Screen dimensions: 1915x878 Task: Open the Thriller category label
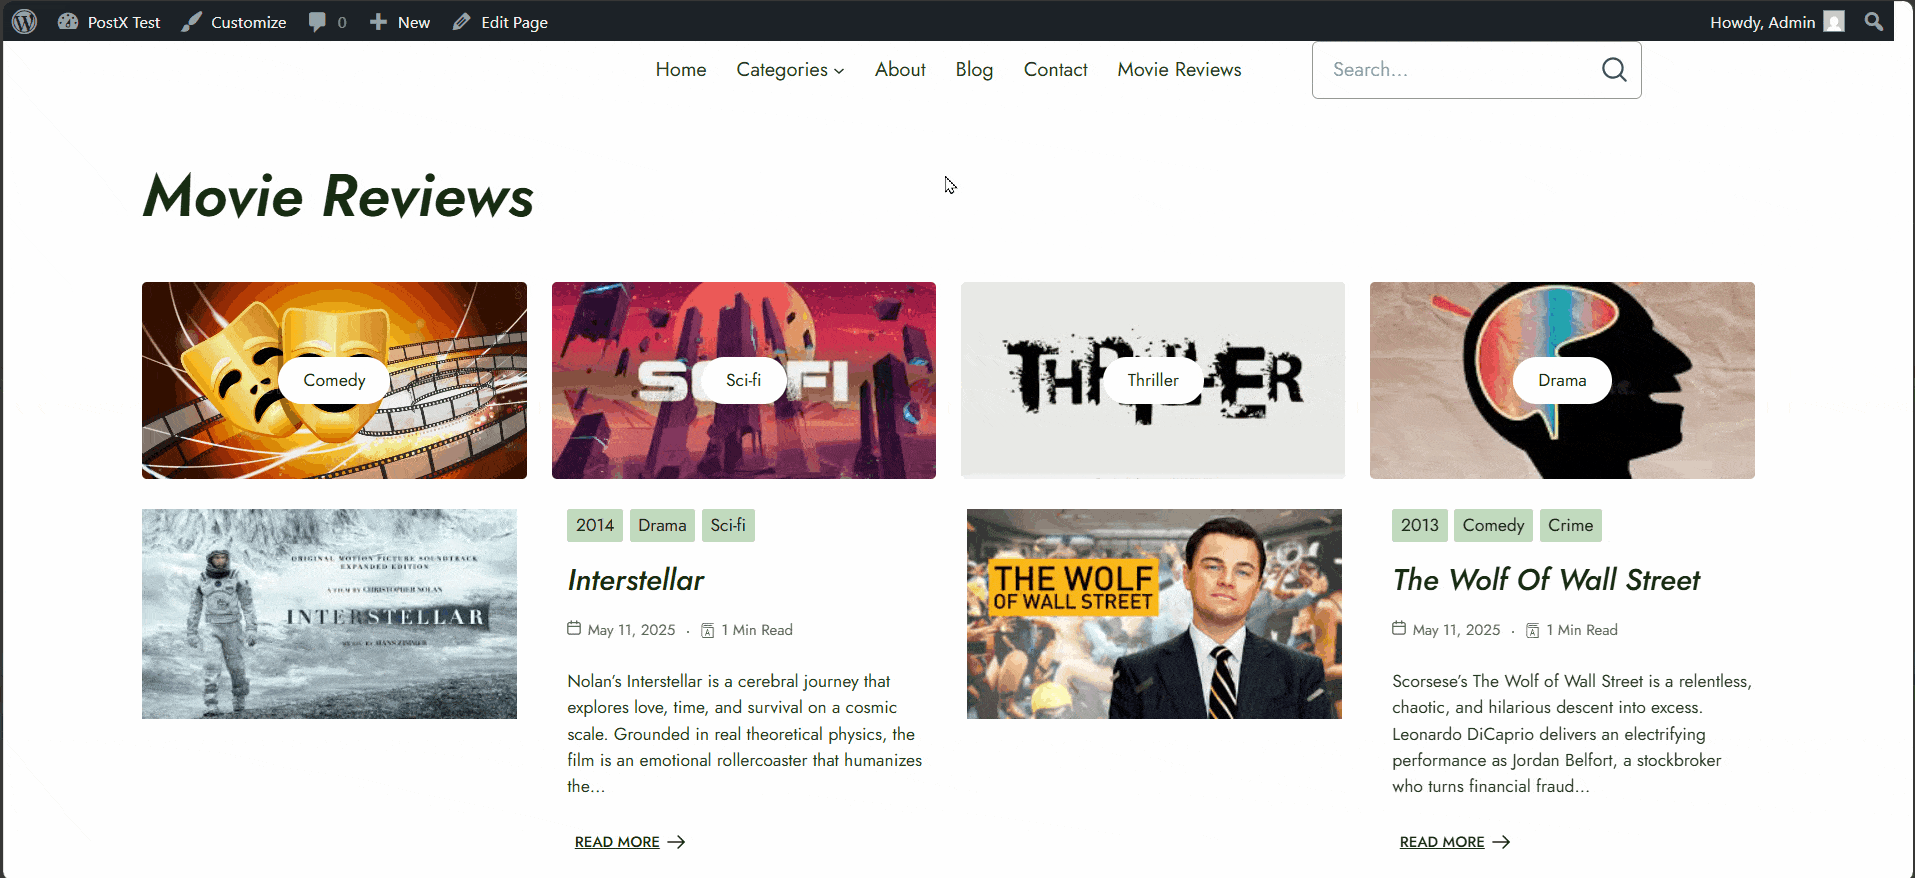(1153, 380)
